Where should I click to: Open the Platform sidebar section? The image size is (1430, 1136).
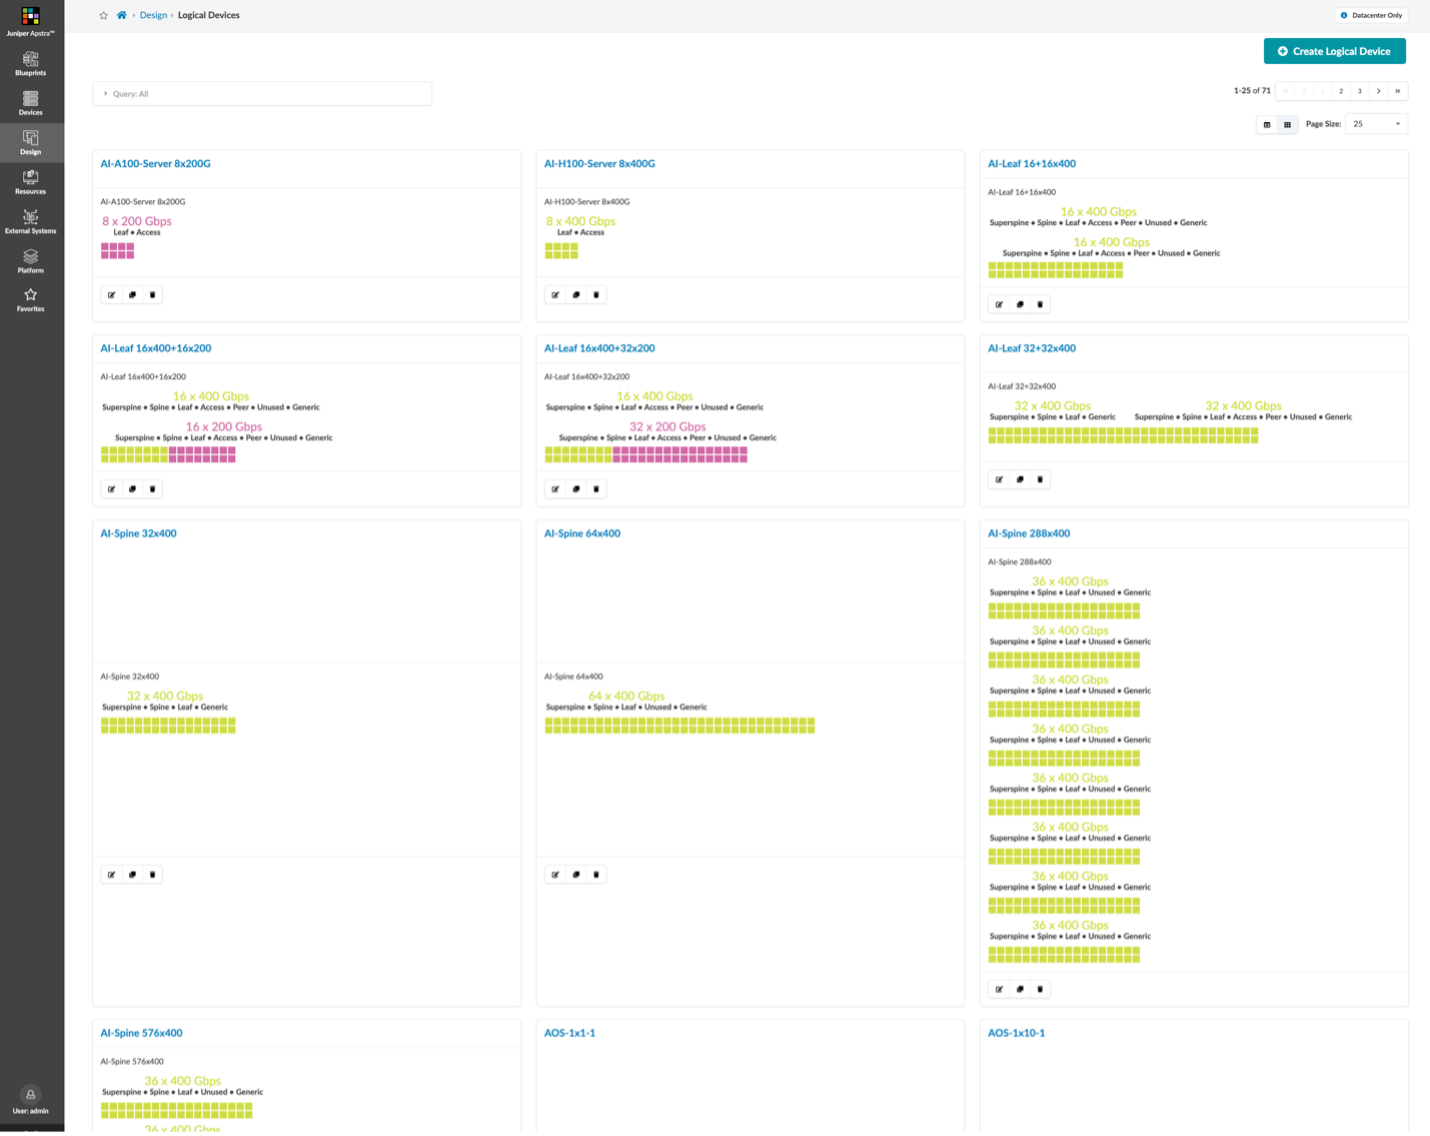click(x=31, y=261)
